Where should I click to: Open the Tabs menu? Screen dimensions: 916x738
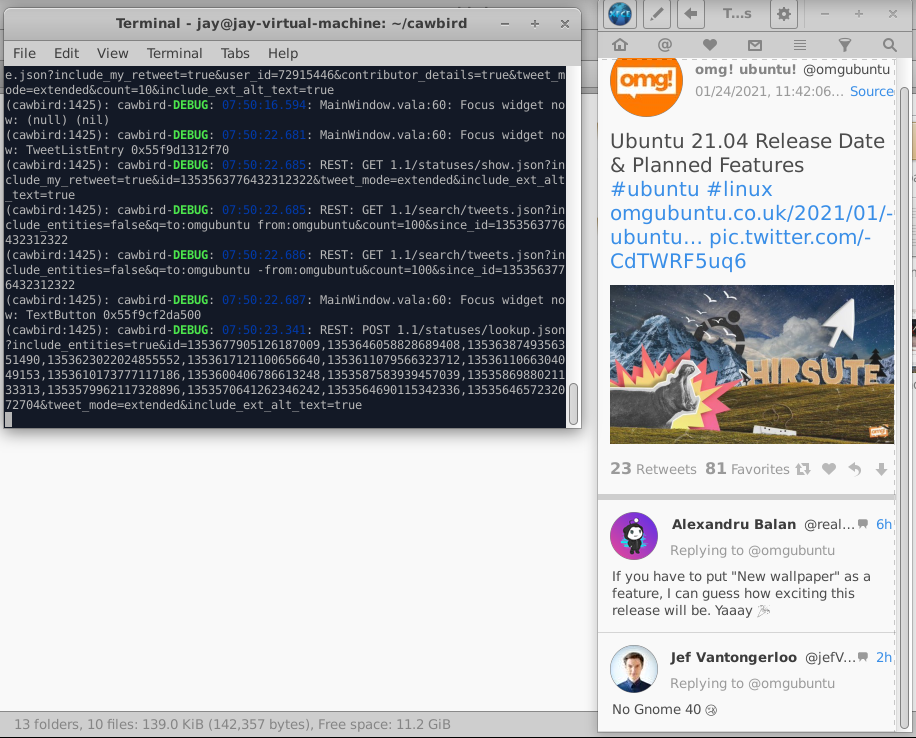point(235,53)
